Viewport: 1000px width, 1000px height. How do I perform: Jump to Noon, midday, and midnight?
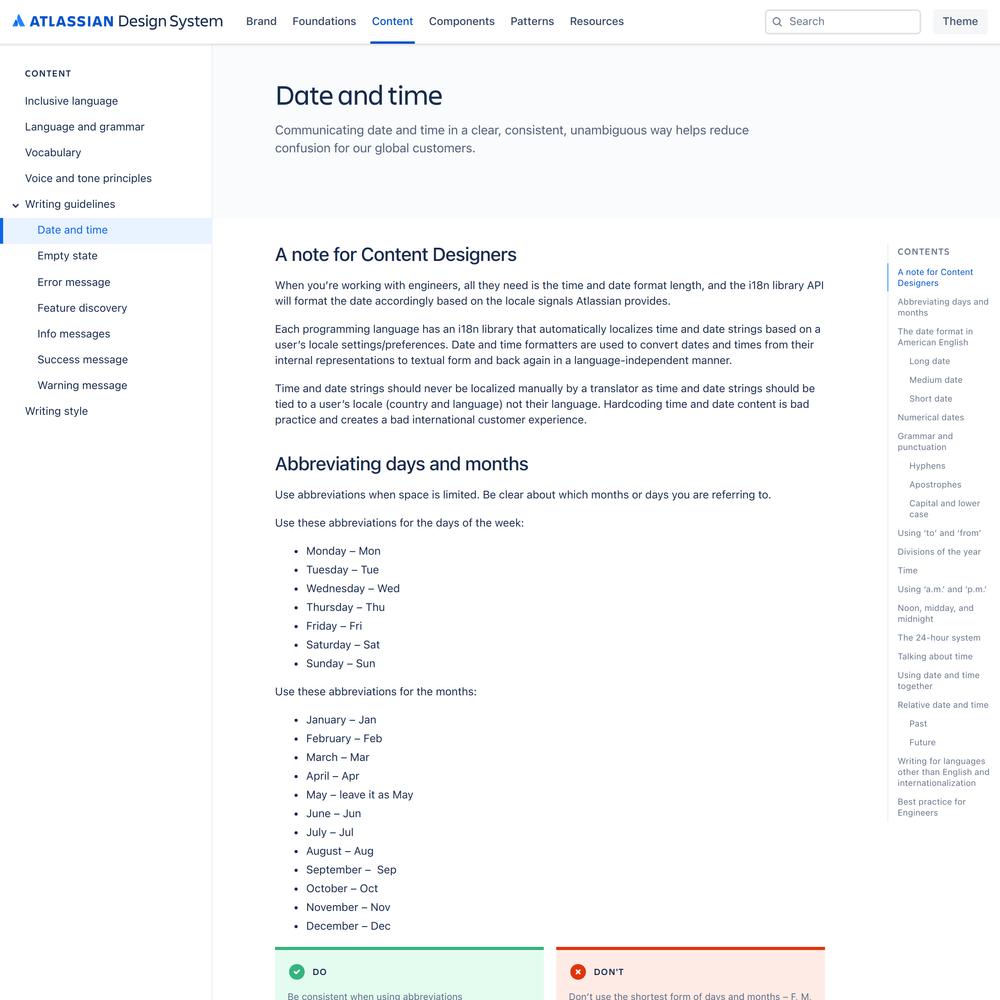pos(935,614)
